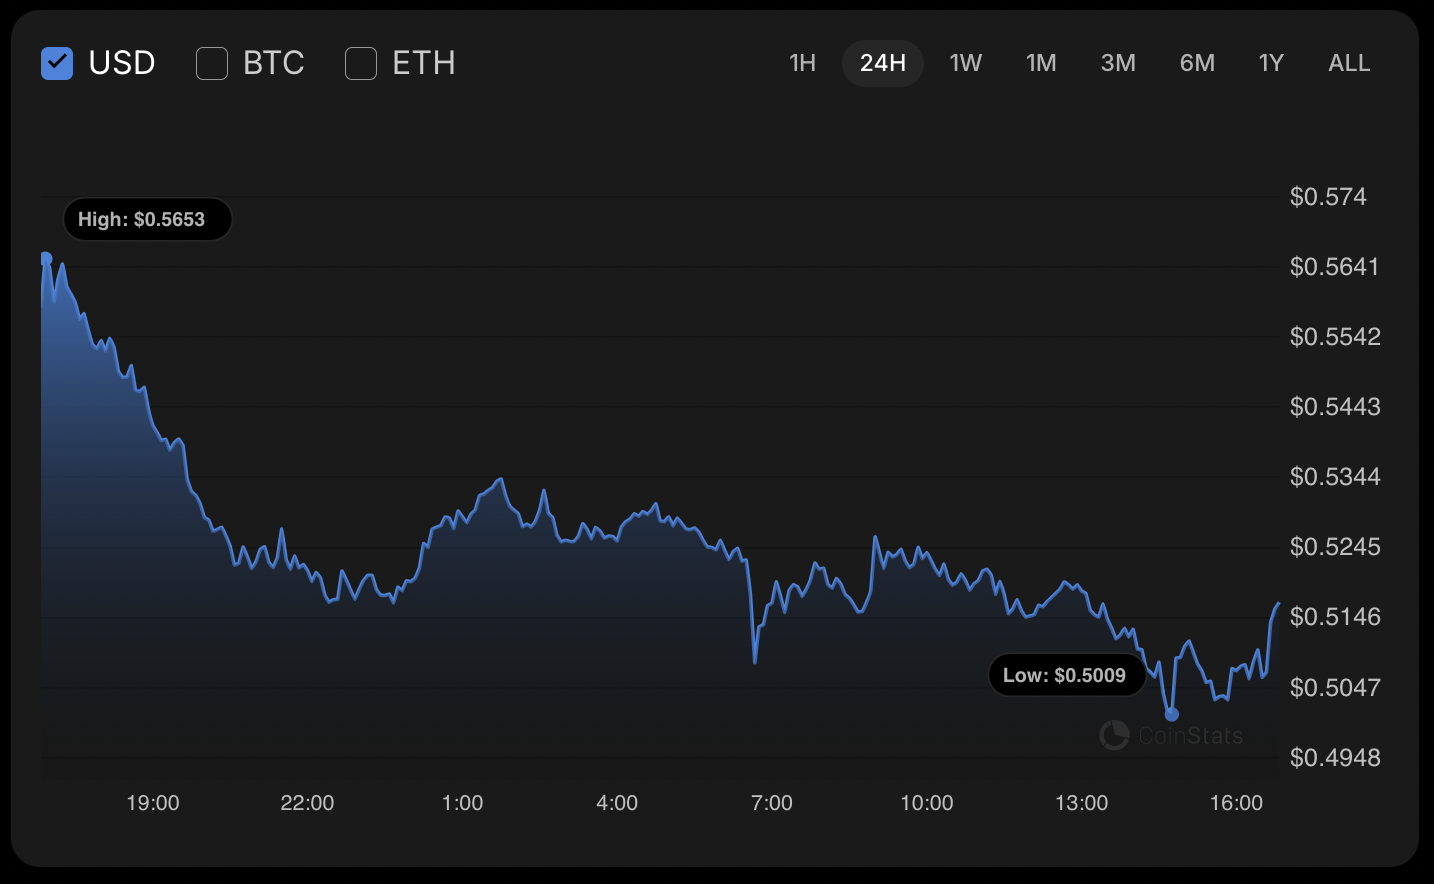
Task: Enable the BTC currency checkbox
Action: coord(212,63)
